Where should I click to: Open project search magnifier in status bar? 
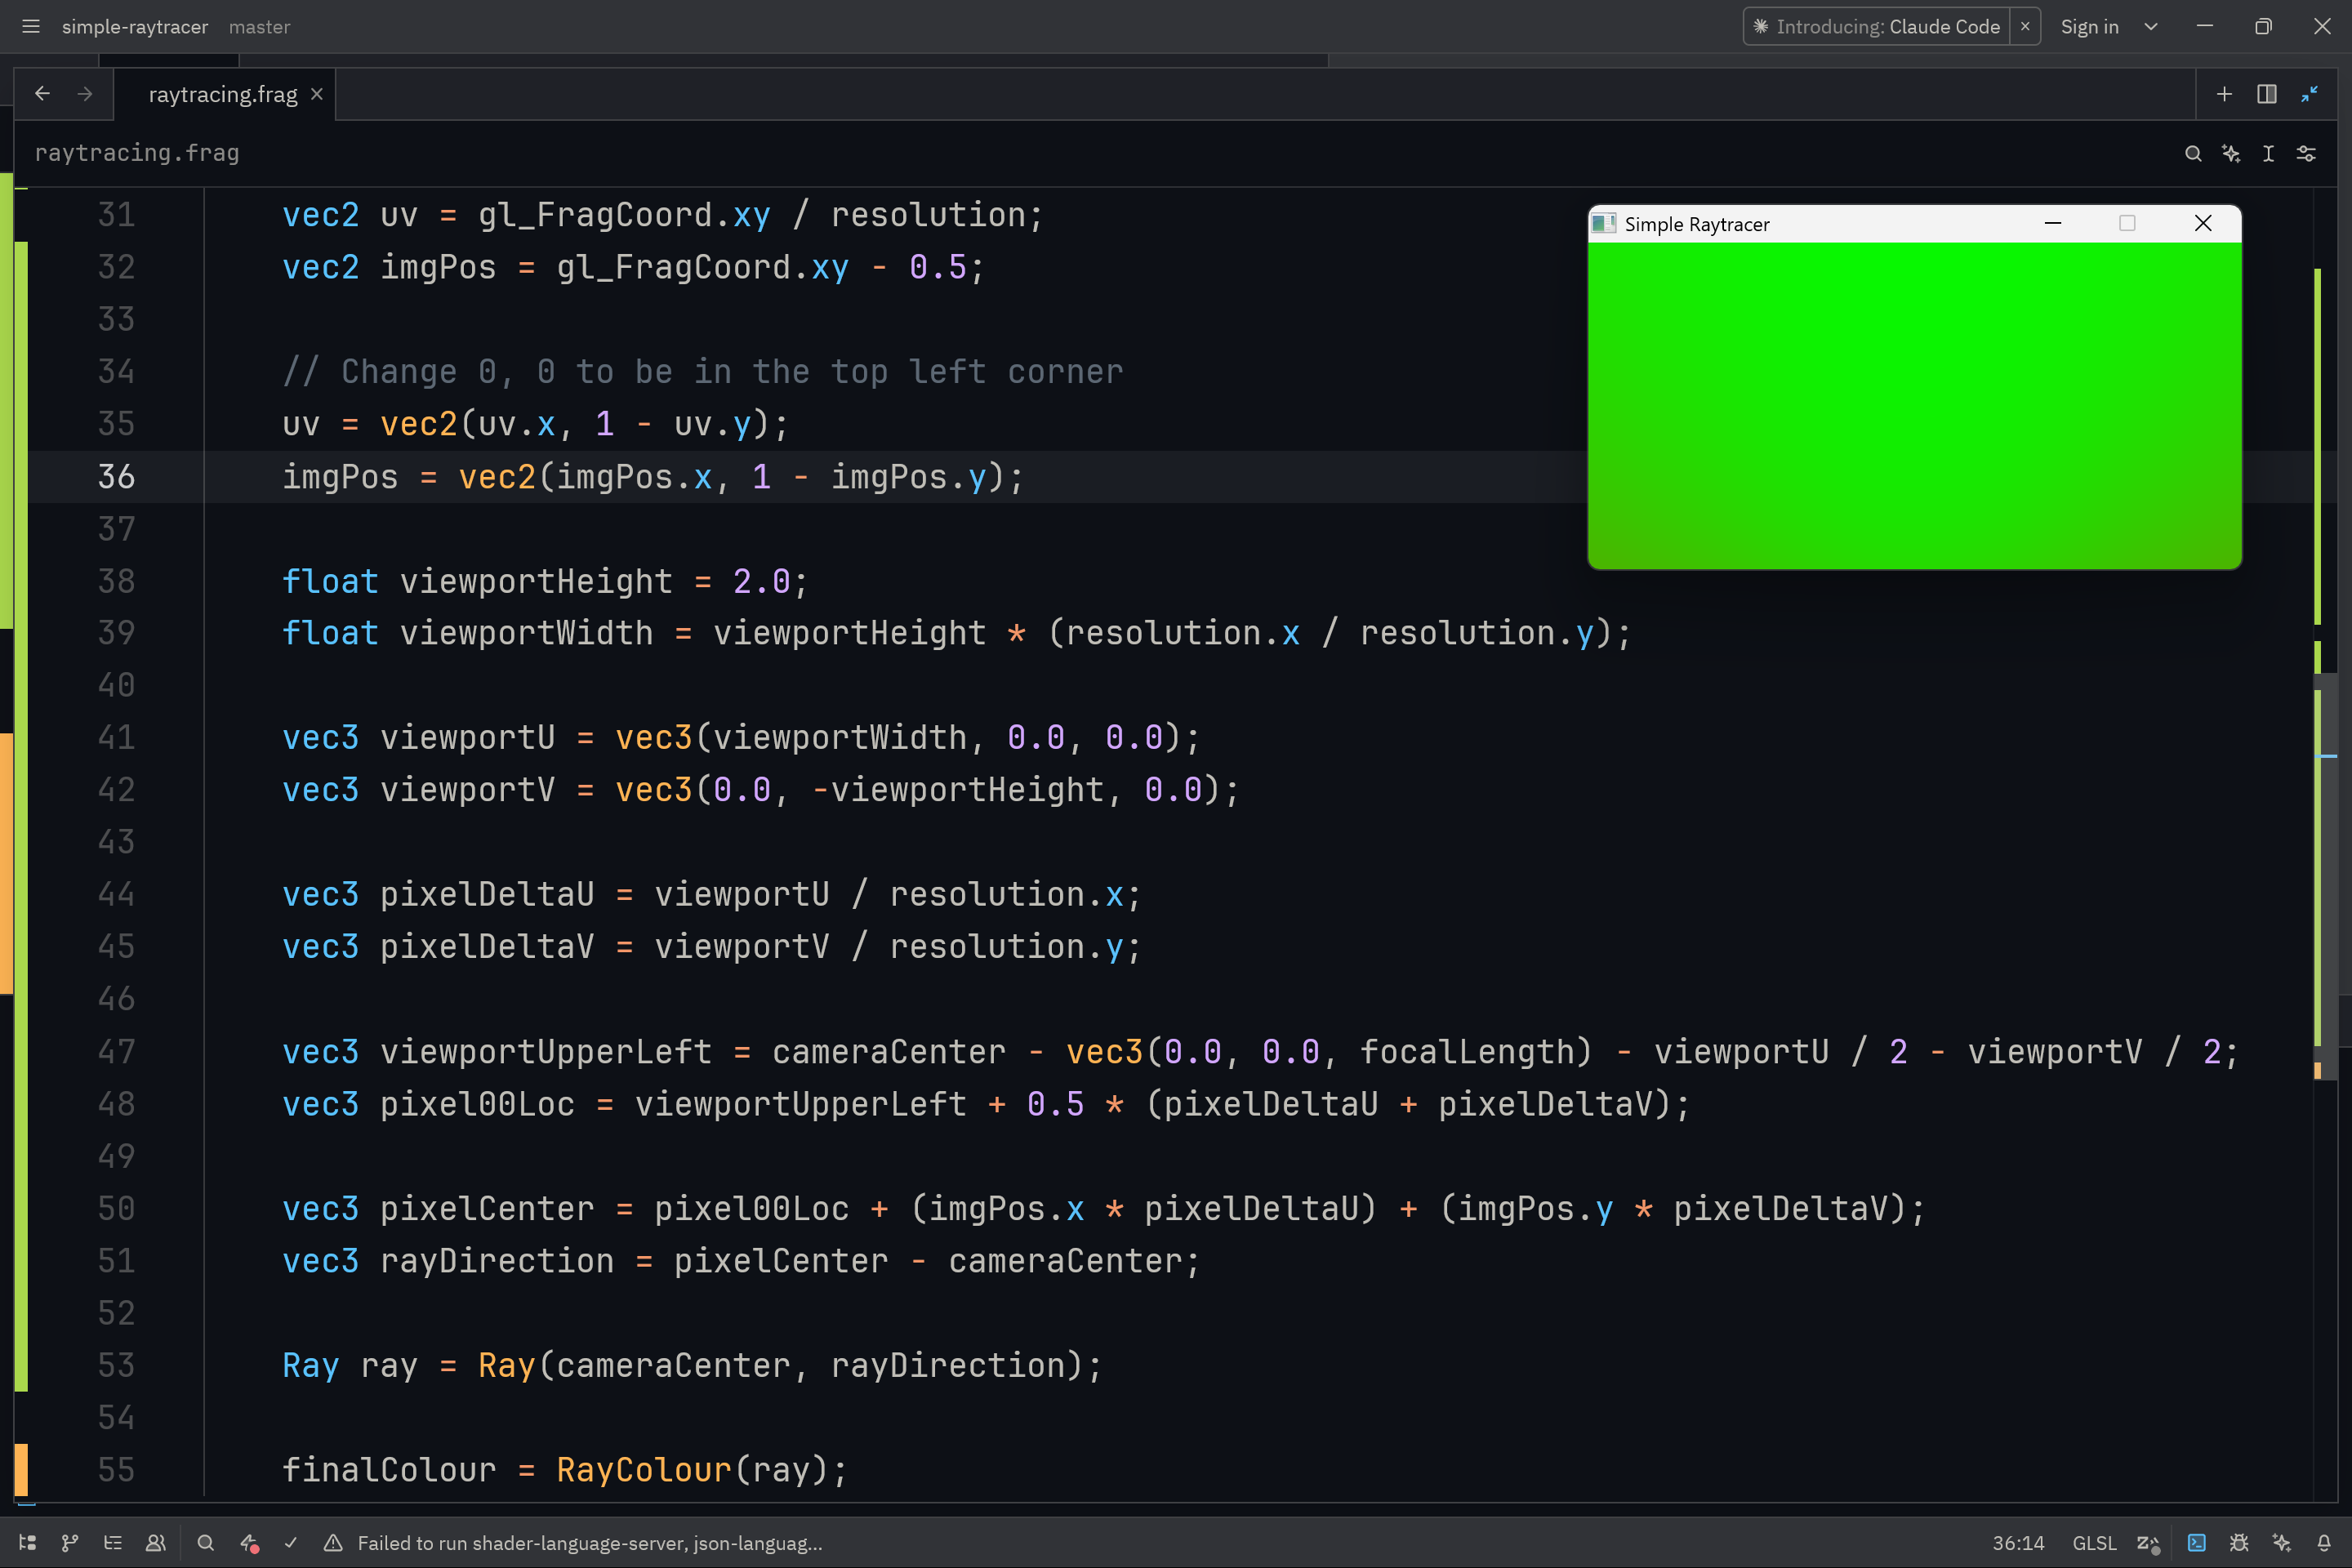coord(206,1543)
